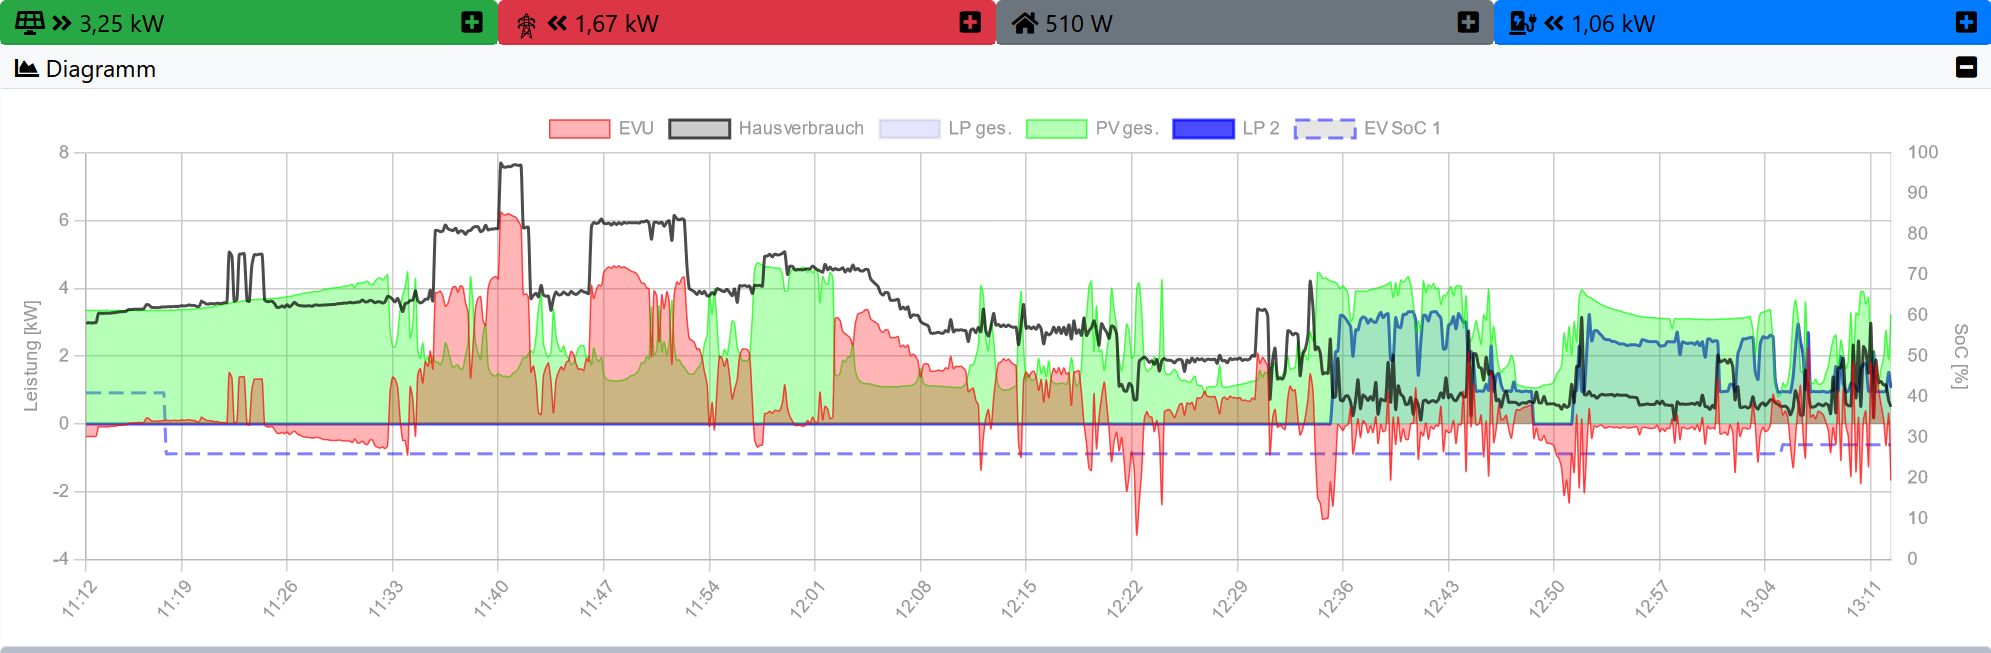1991x653 pixels.
Task: Expand the red grid 1,67 kW panel
Action: (x=970, y=22)
